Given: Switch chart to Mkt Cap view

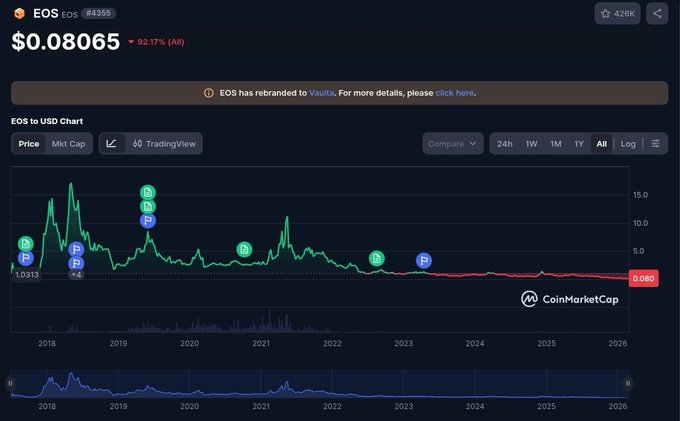Looking at the screenshot, I should 69,144.
